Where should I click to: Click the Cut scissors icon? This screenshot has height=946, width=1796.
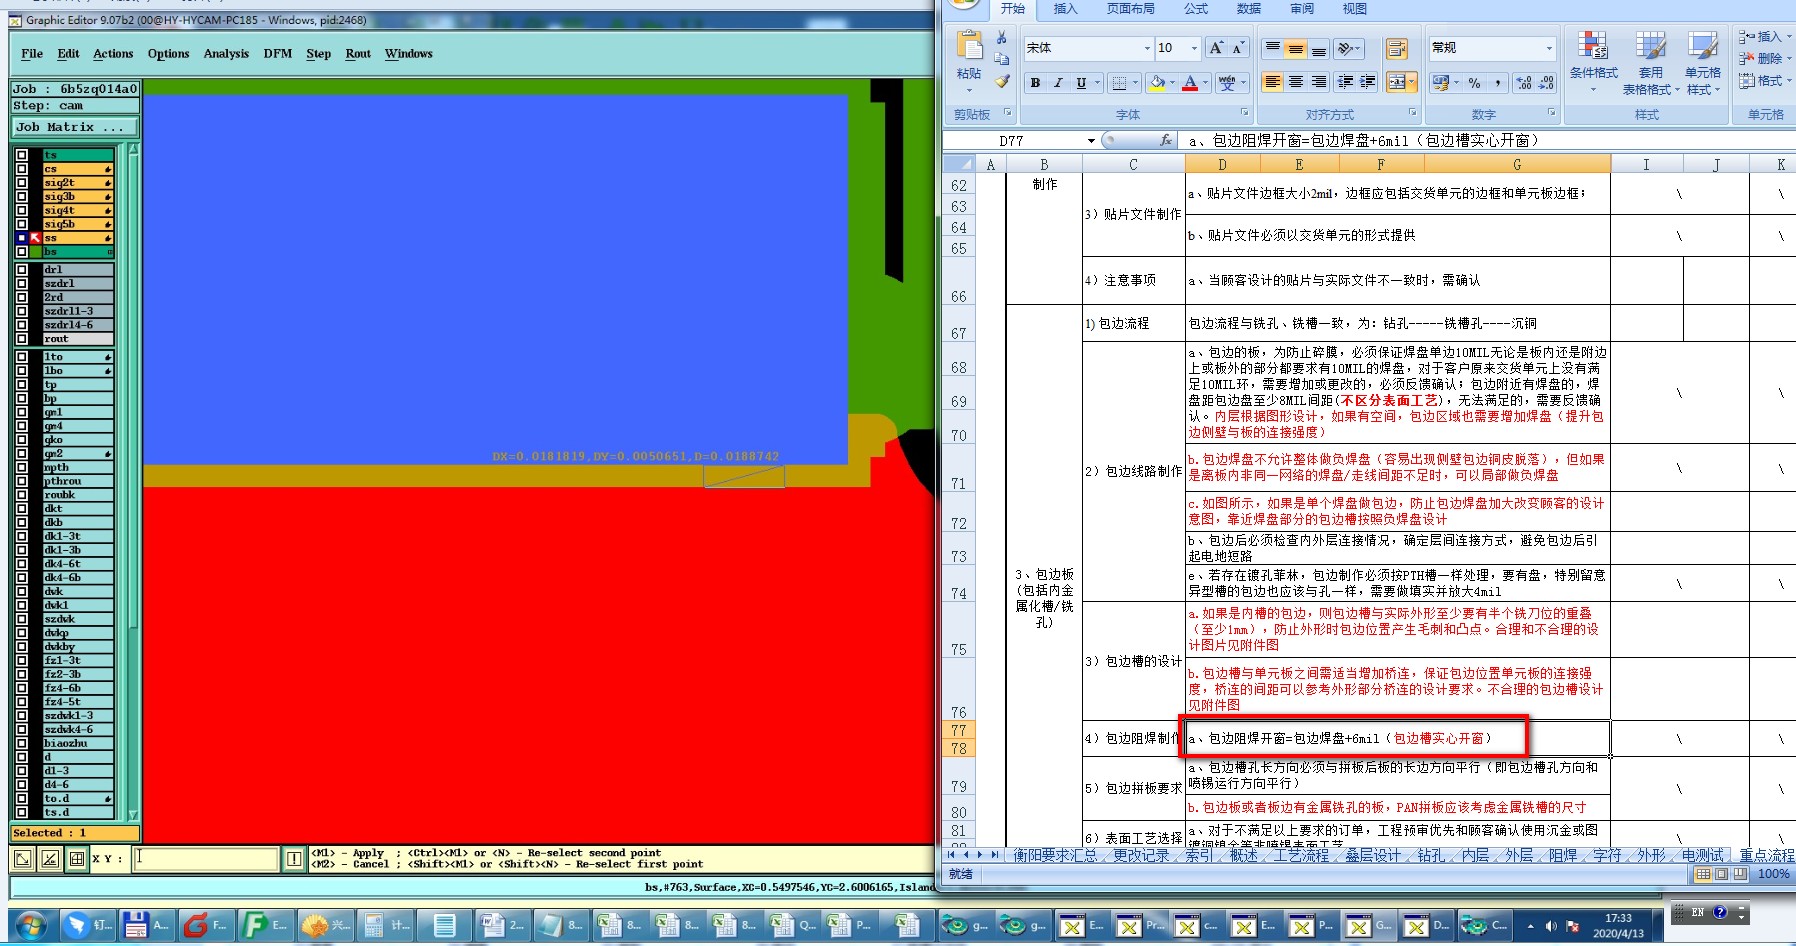point(1002,38)
